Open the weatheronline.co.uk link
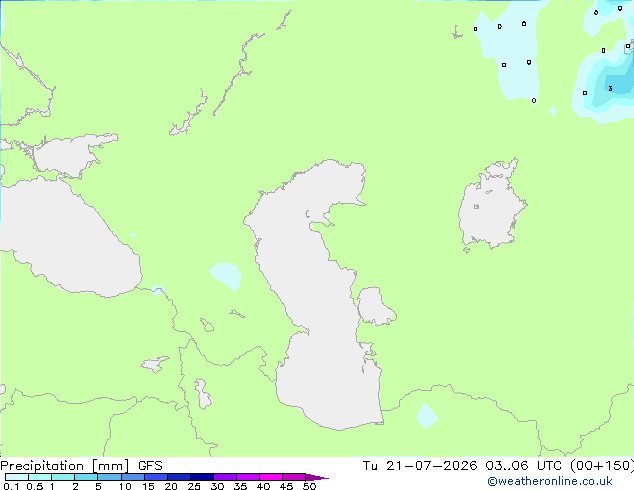The width and height of the screenshot is (634, 490). tap(550, 481)
